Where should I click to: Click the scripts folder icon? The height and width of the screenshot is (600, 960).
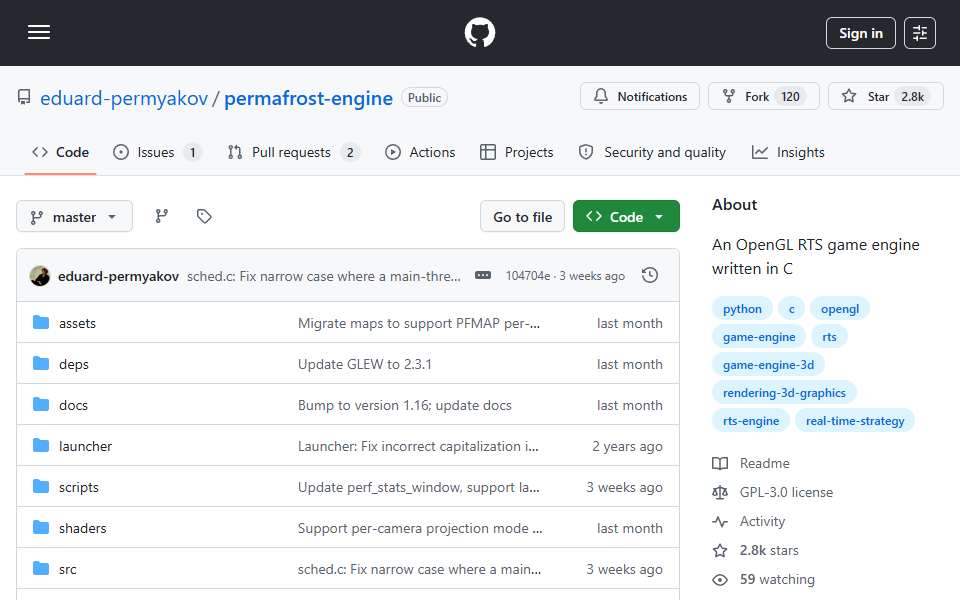coord(41,487)
